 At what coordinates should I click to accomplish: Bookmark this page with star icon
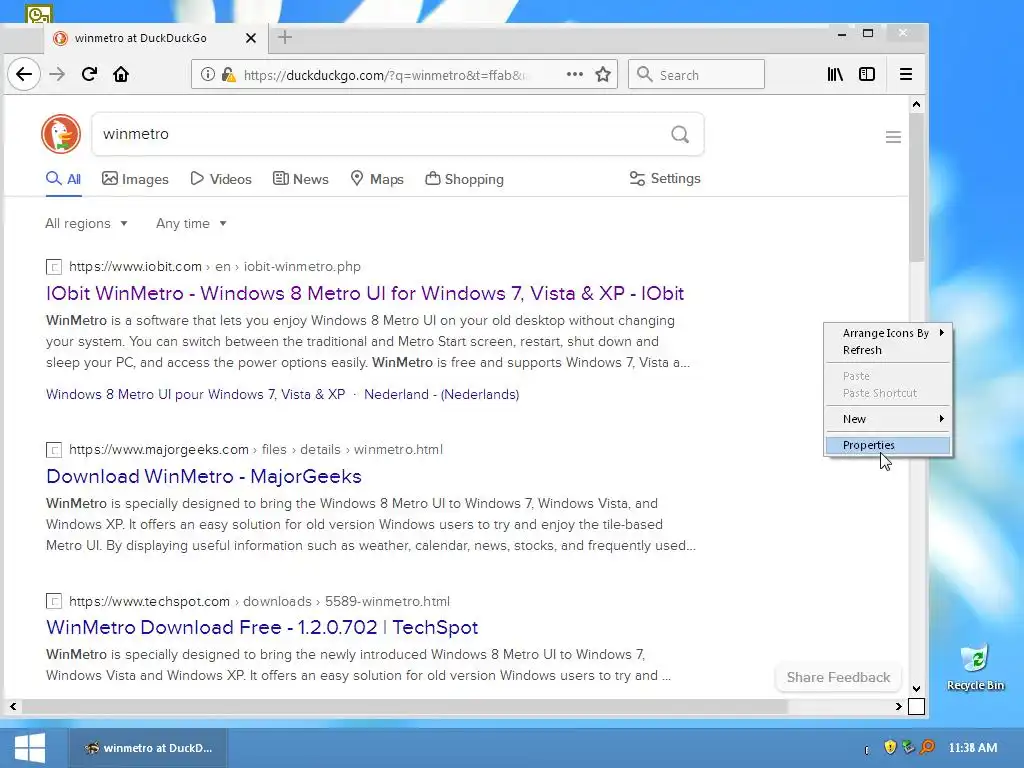click(603, 74)
